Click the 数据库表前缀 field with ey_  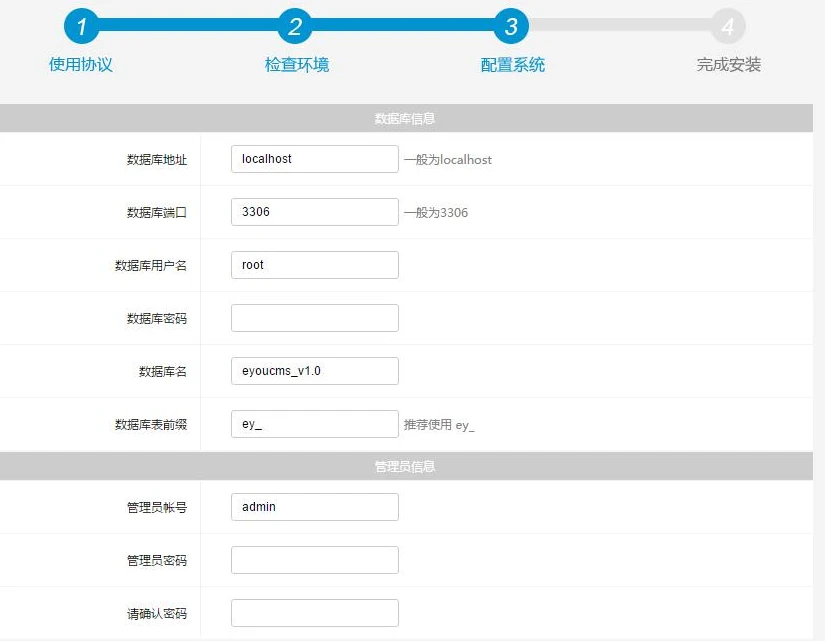[314, 423]
